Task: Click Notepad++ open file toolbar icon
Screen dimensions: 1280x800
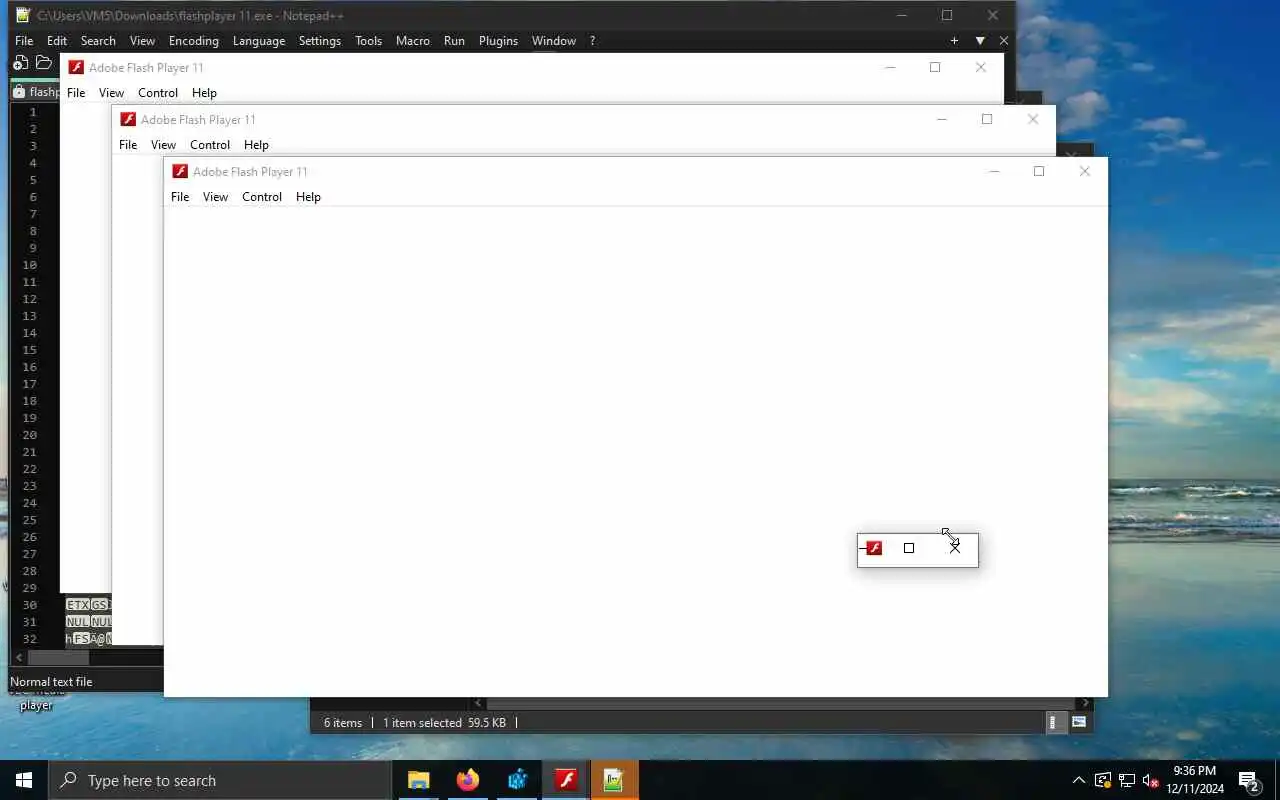Action: (43, 63)
